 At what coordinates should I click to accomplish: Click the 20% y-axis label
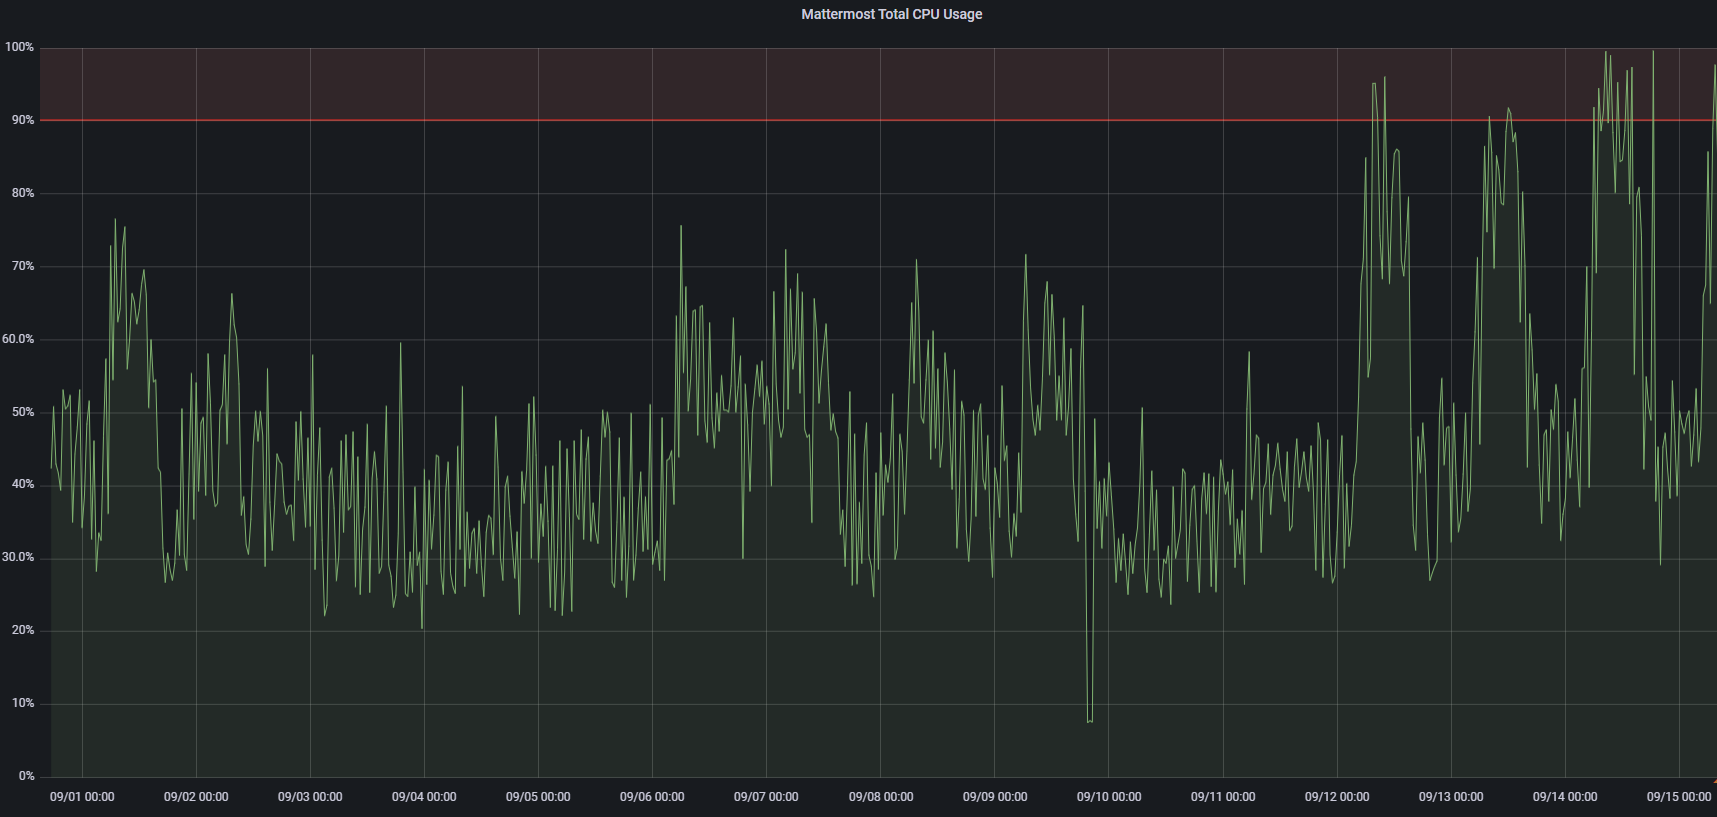22,630
